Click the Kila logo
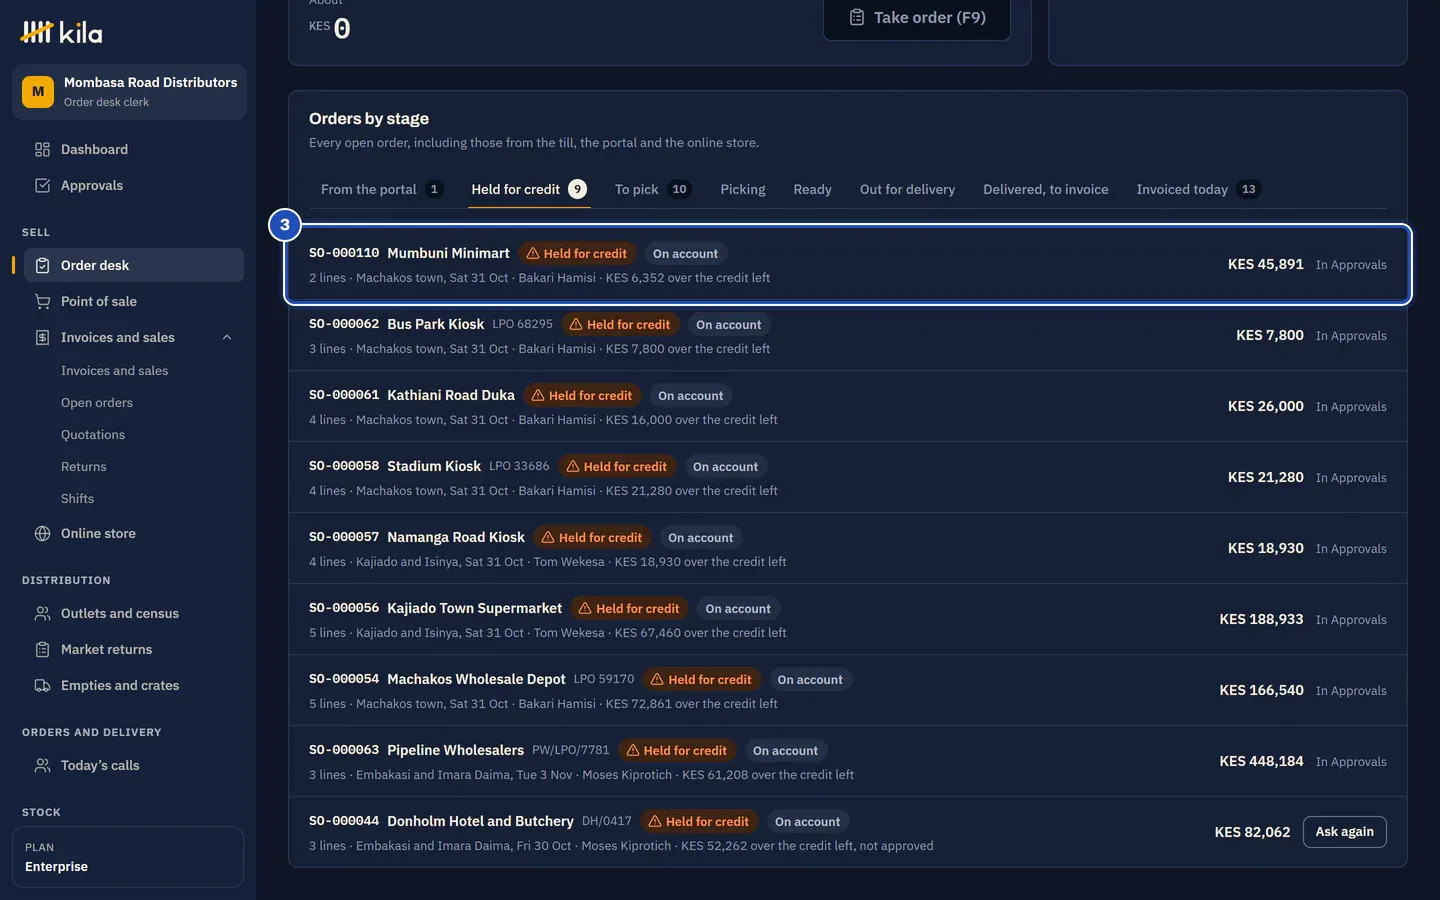Viewport: 1440px width, 900px height. tap(61, 33)
